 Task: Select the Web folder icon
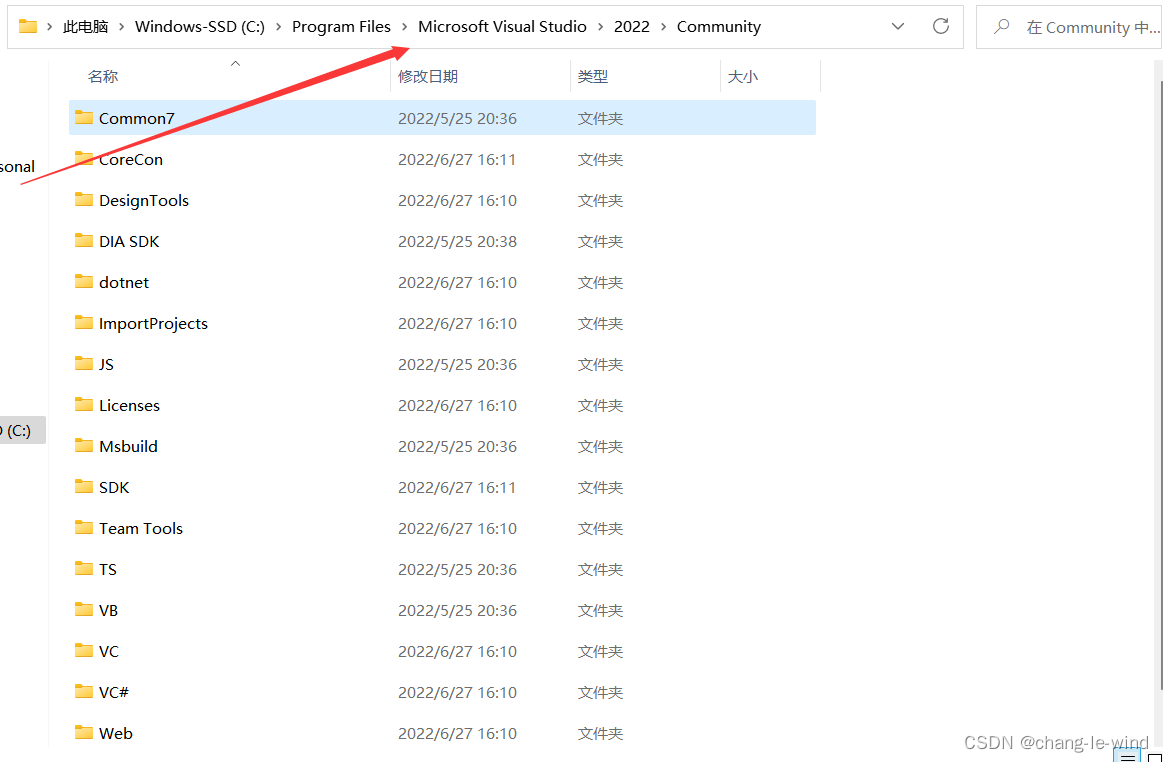(x=84, y=732)
